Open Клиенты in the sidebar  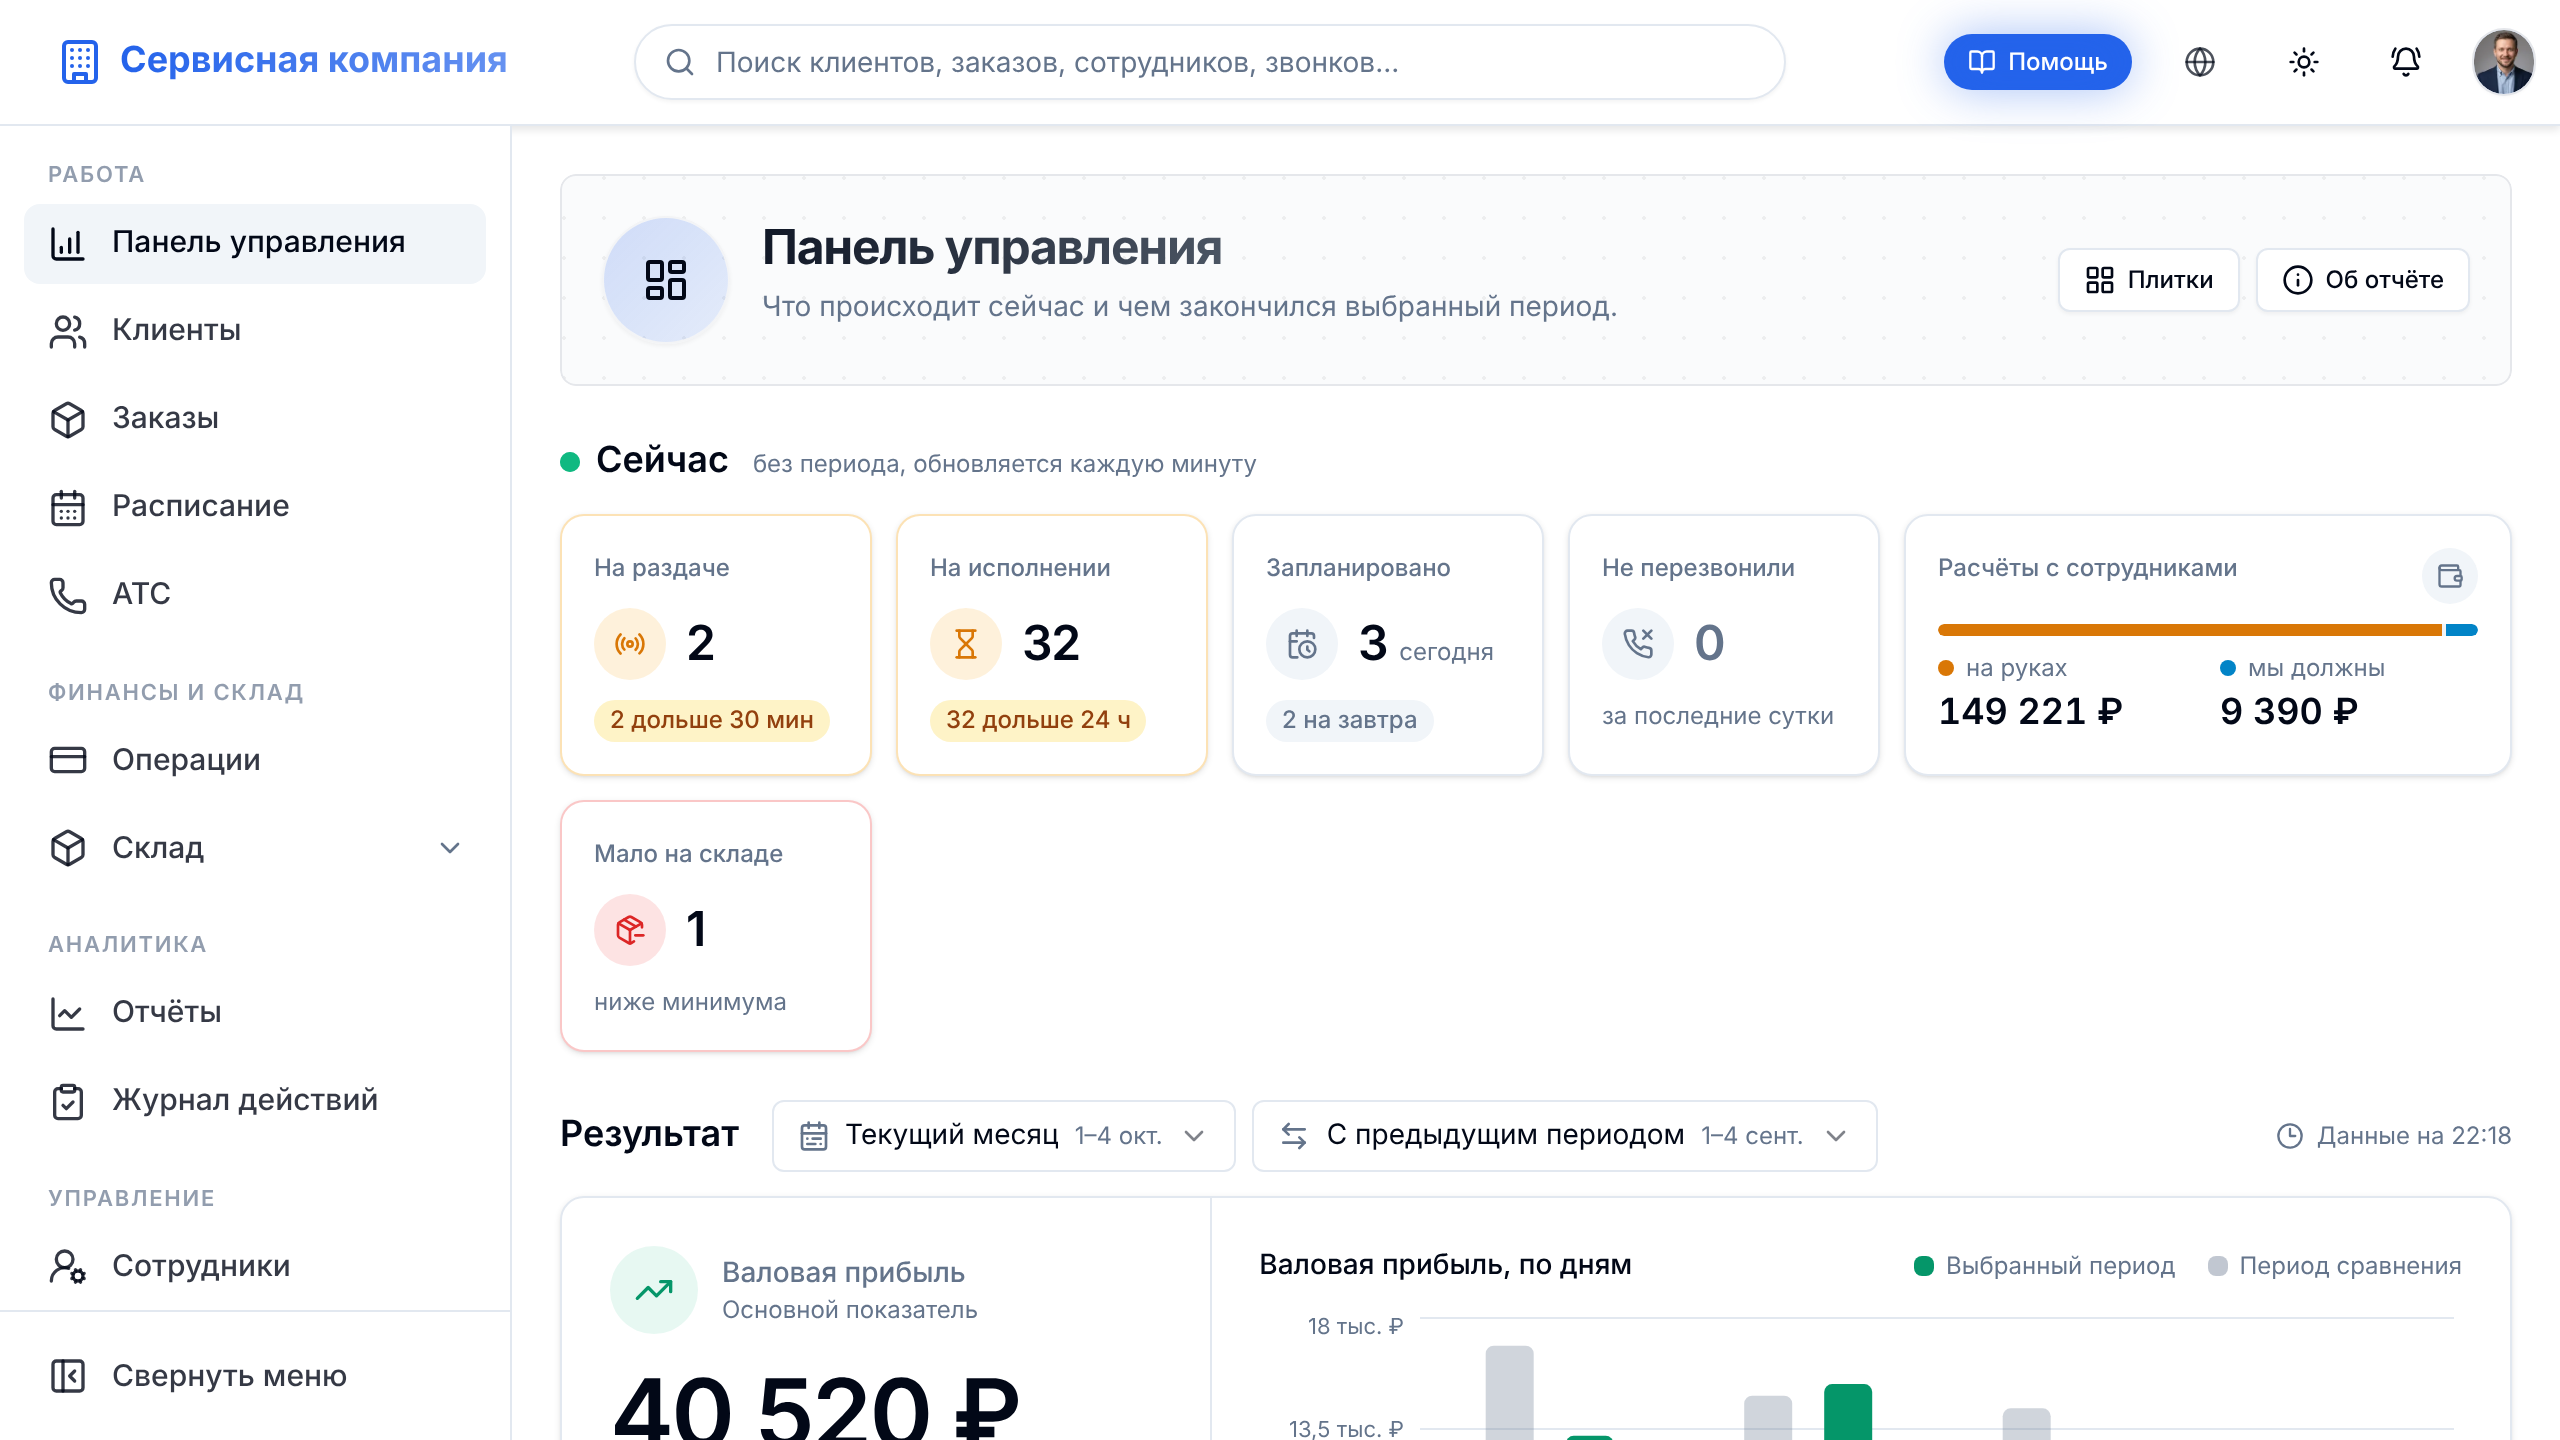coord(255,330)
